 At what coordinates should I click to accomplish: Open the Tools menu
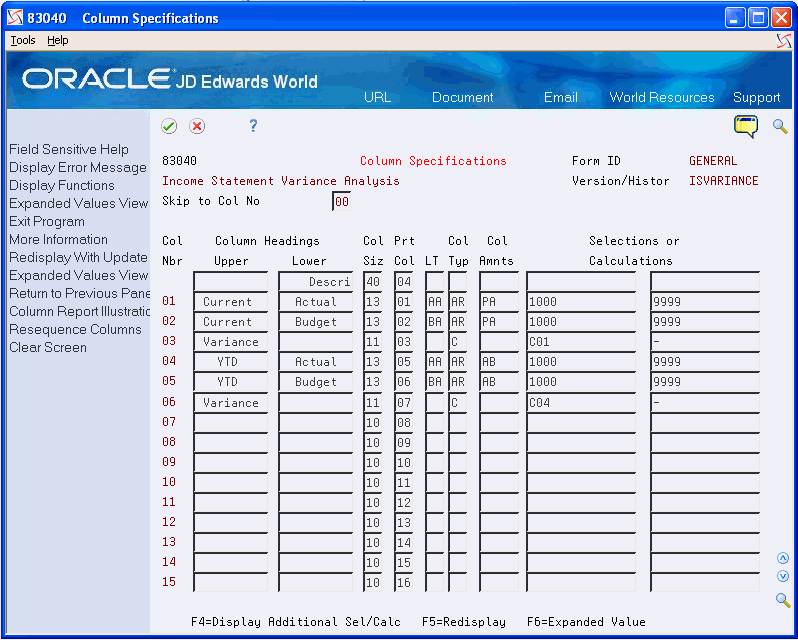click(23, 40)
